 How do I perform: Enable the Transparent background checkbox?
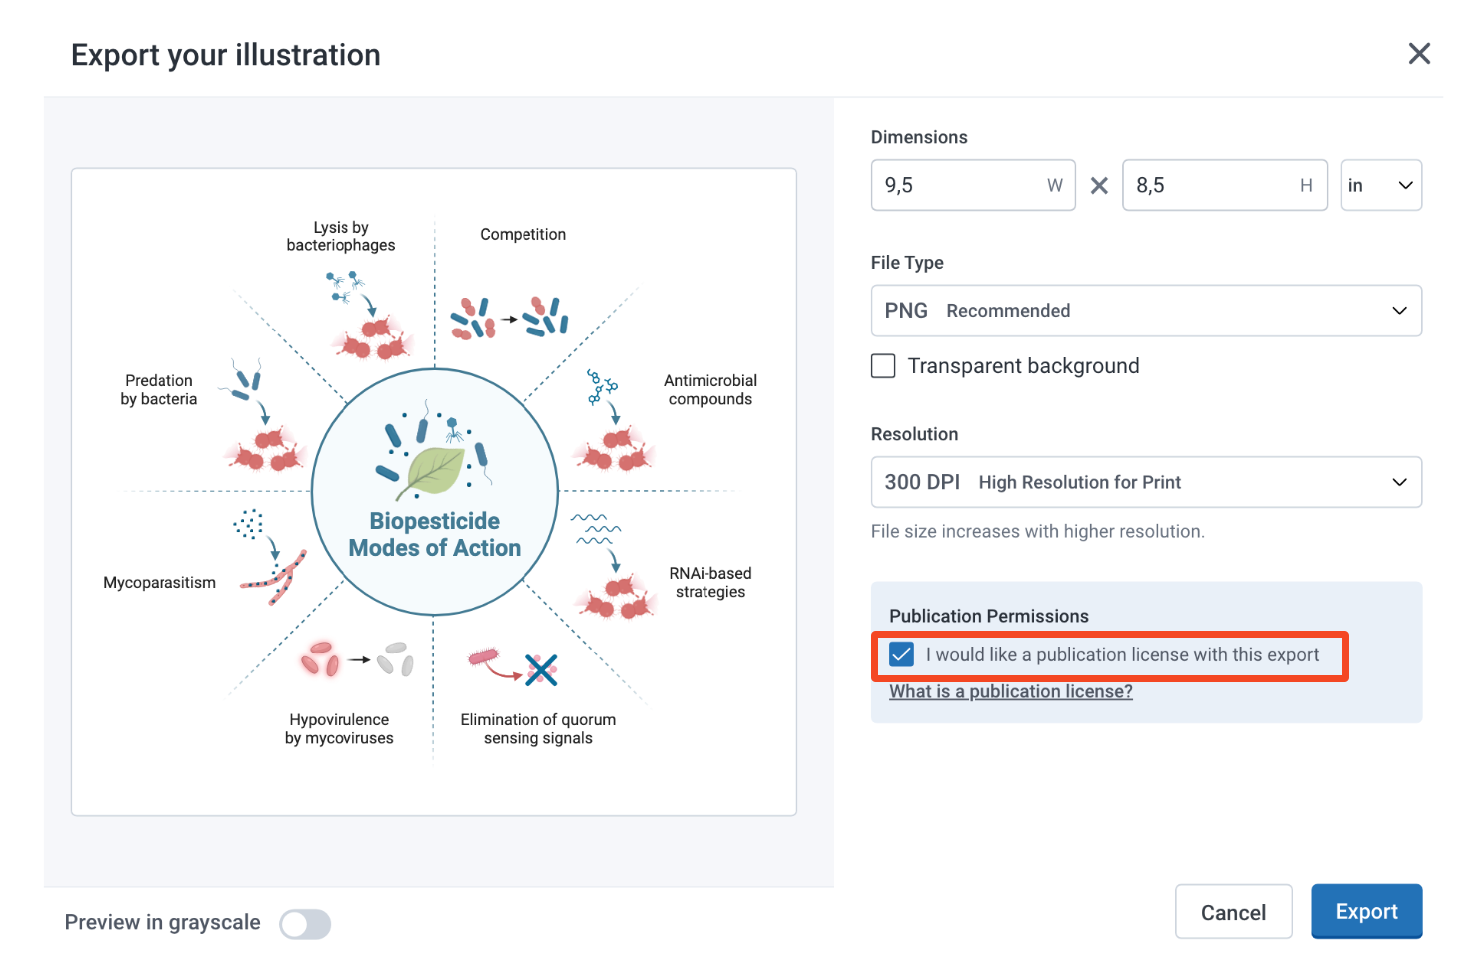[883, 366]
